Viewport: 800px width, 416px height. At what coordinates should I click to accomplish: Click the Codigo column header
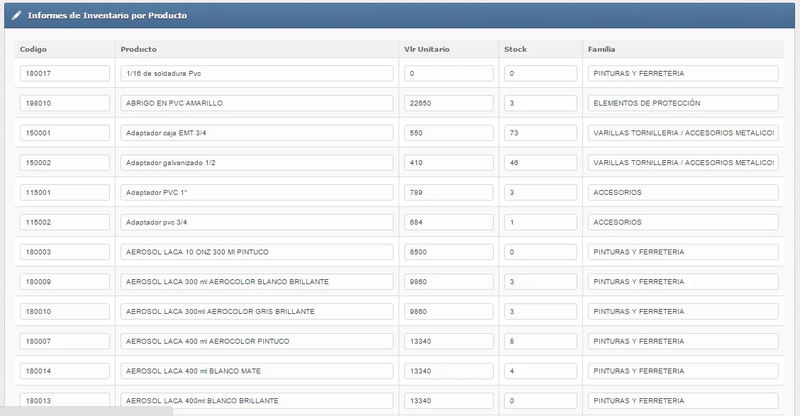34,49
